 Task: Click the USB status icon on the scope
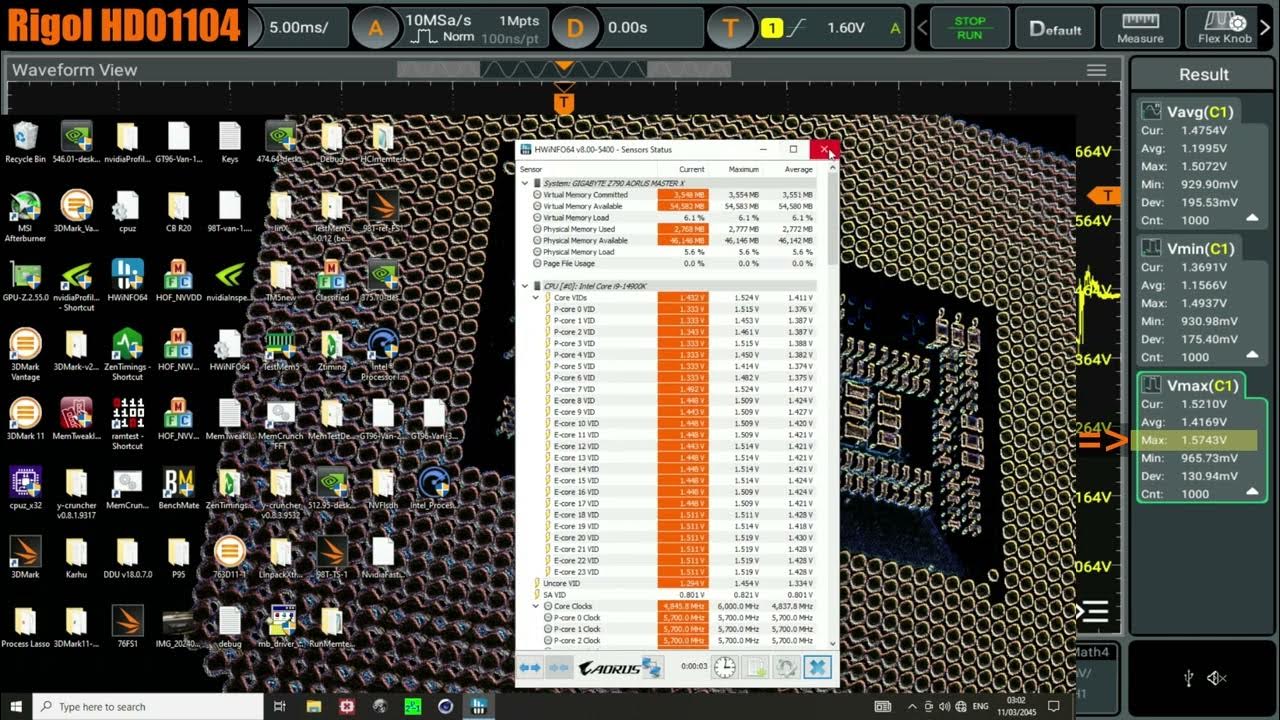(1188, 678)
